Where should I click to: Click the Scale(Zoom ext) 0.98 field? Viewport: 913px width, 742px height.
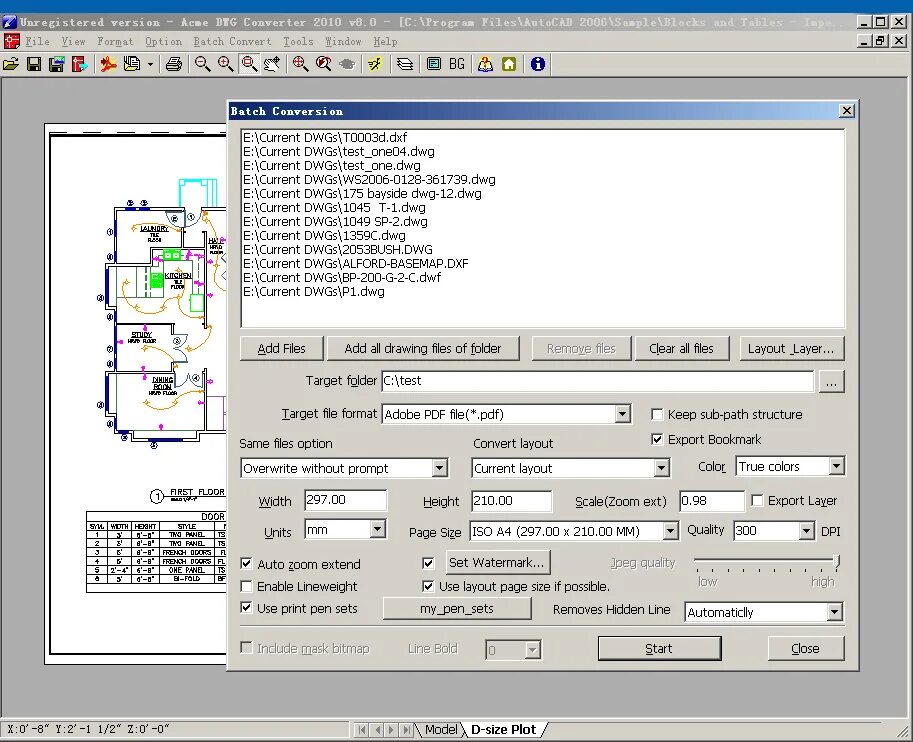712,501
